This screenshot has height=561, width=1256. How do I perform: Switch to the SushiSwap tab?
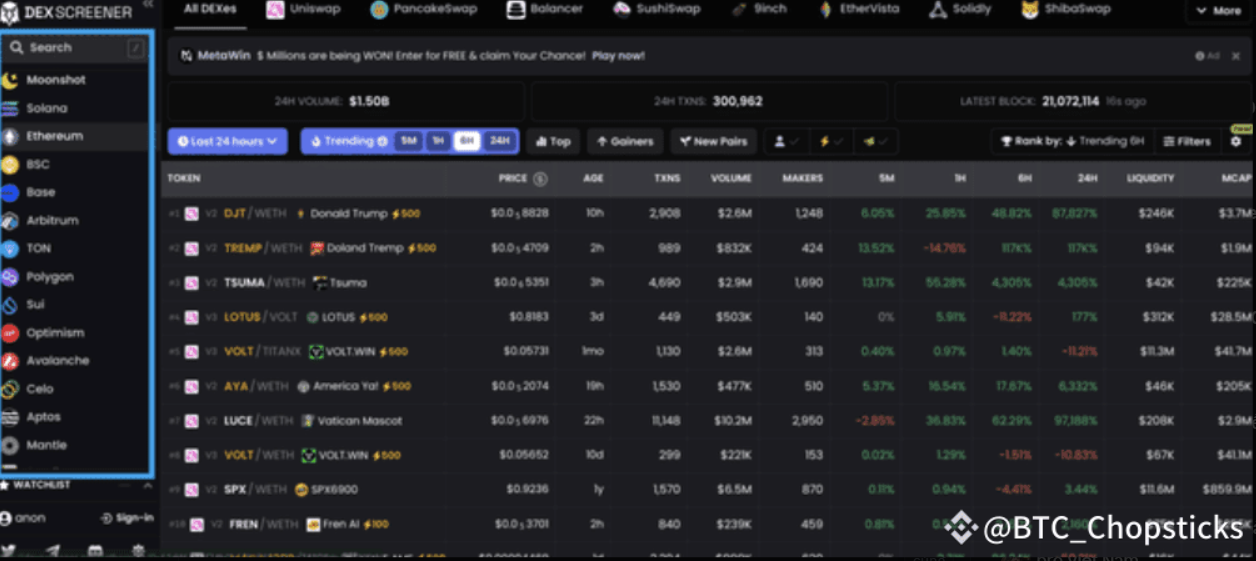coord(656,9)
